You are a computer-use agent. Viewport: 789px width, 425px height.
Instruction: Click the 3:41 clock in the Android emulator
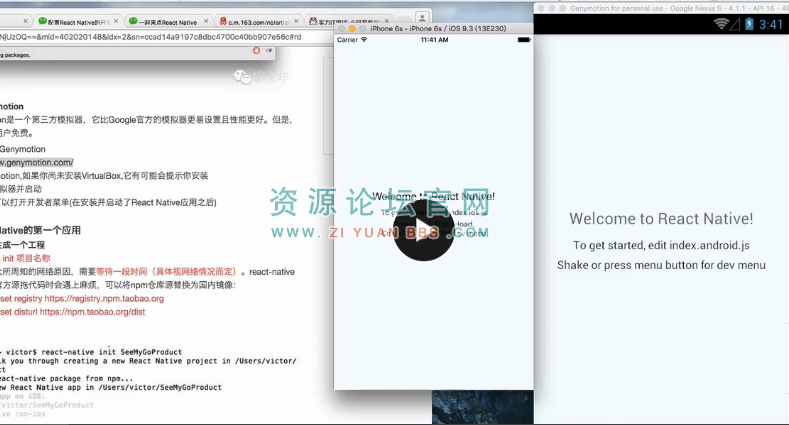(771, 24)
